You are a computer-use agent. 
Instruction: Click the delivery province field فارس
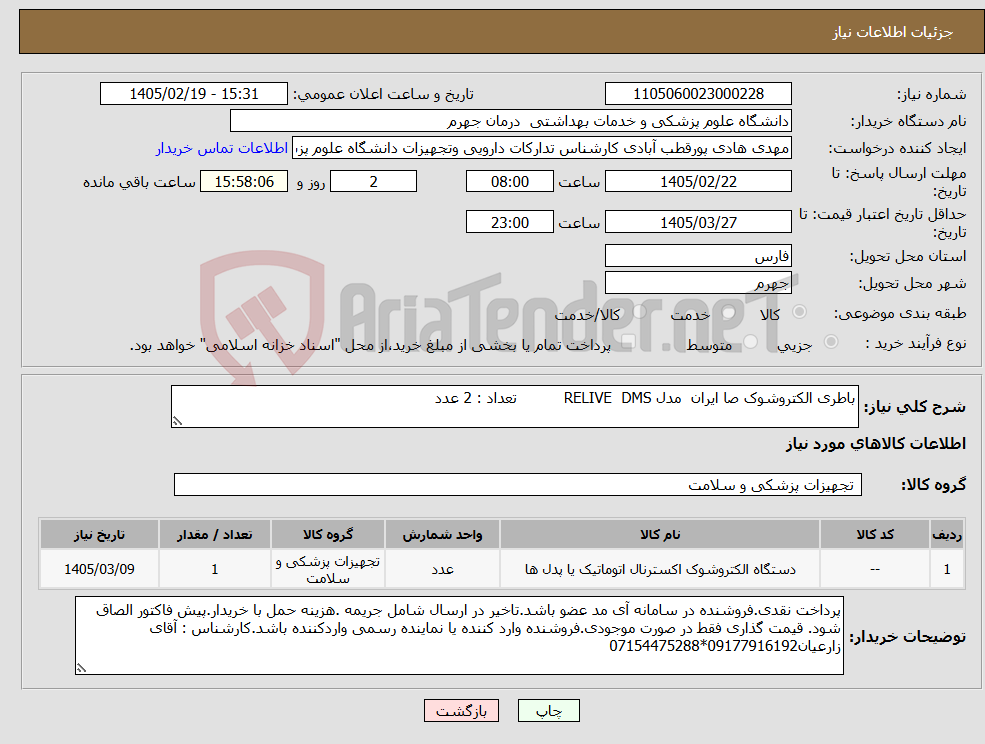pyautogui.click(x=698, y=256)
